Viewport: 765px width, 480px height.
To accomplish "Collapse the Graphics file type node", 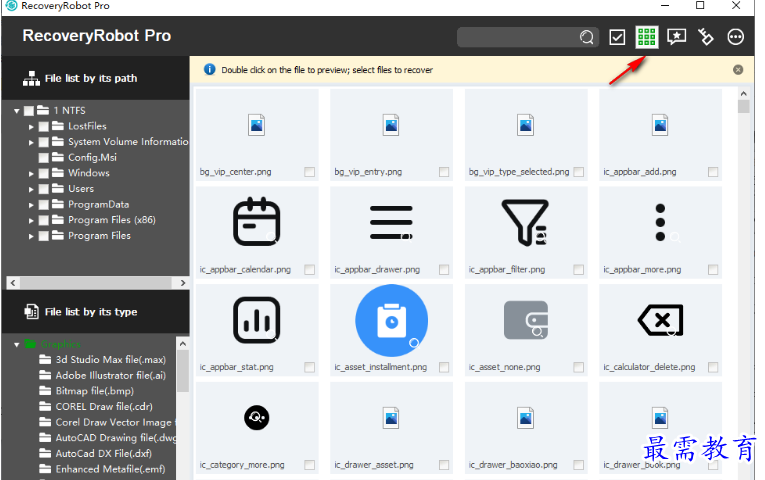I will tap(17, 344).
